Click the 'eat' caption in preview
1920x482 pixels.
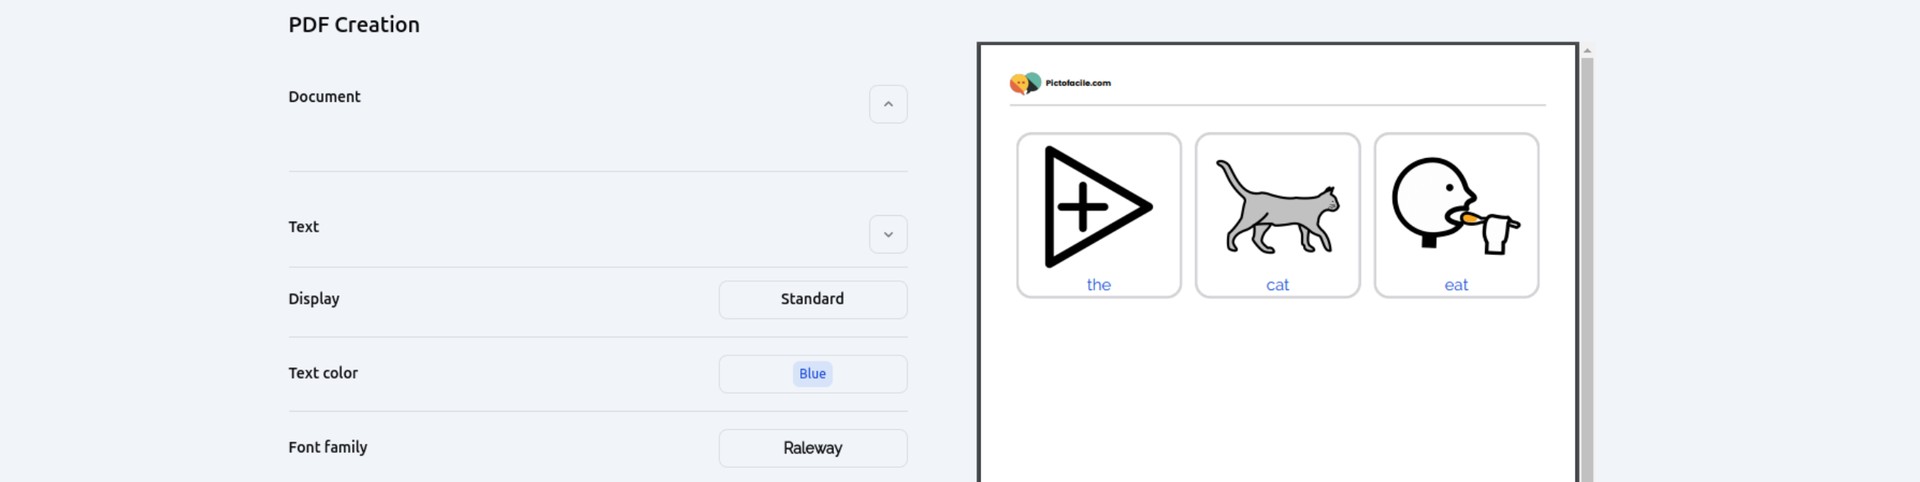click(1456, 285)
